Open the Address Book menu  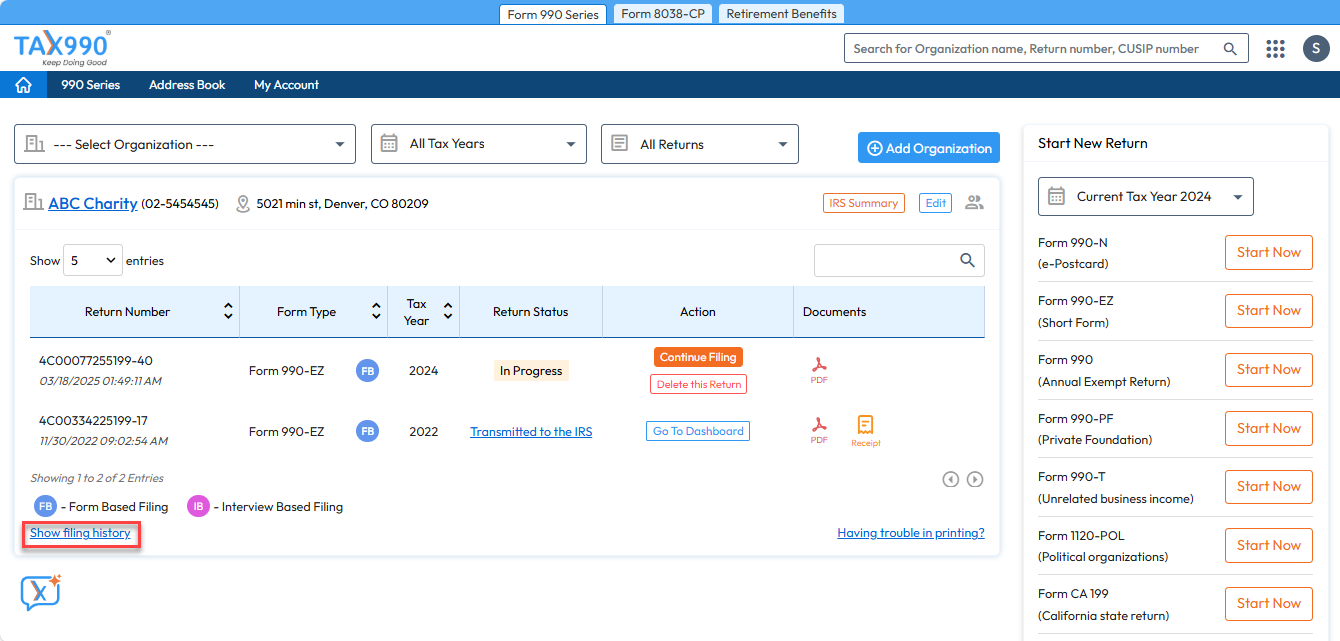(187, 85)
